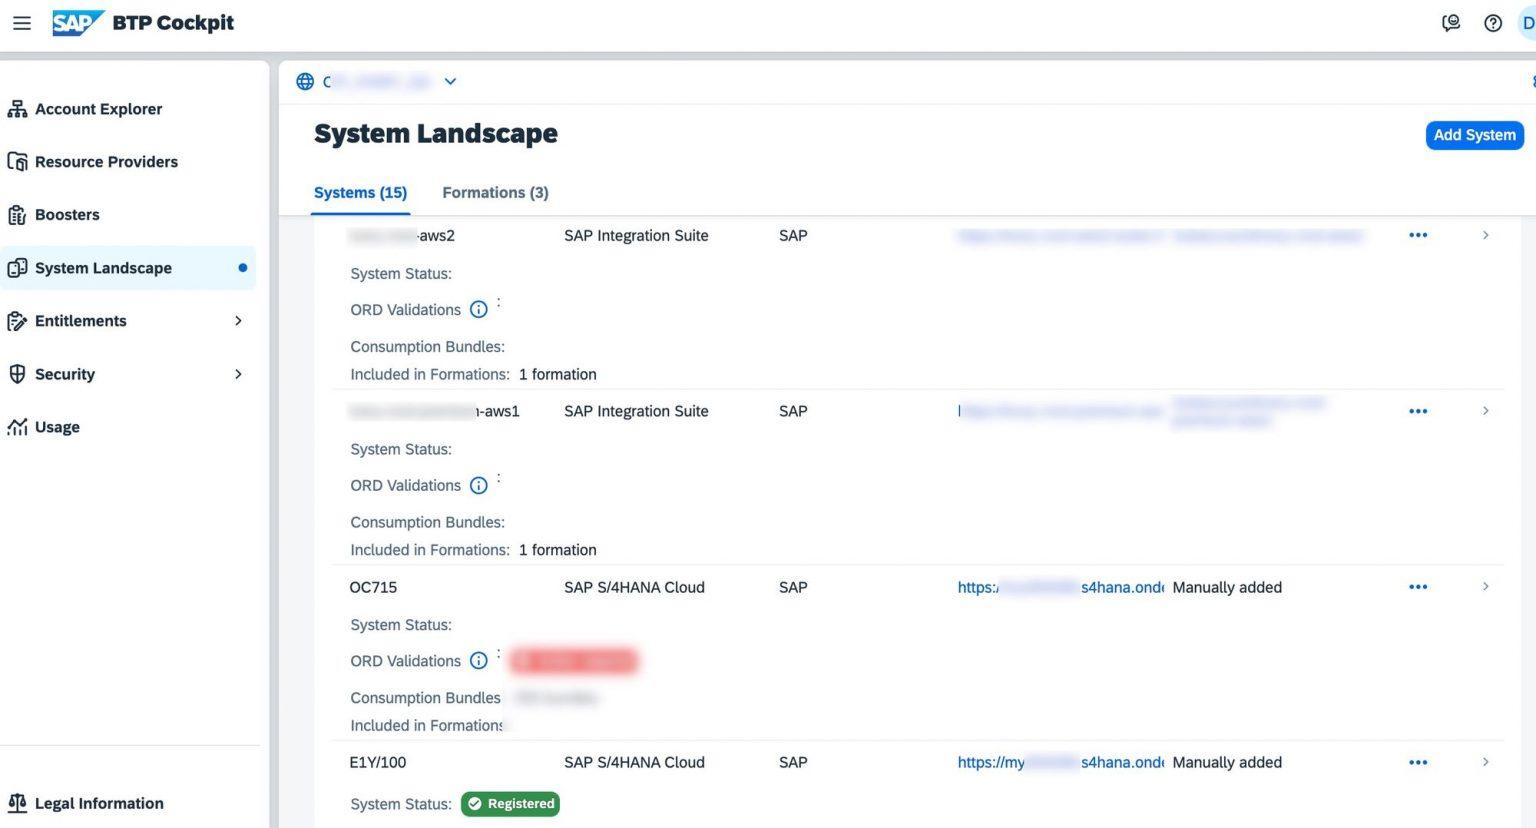Switch to the Formations (3) tab

tap(495, 192)
